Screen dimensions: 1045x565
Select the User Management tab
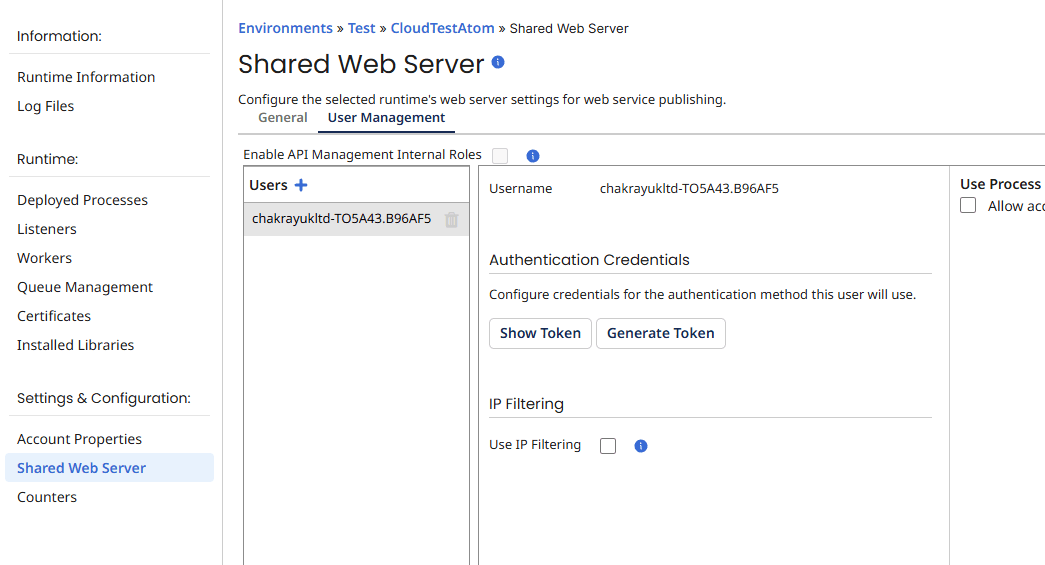[386, 118]
